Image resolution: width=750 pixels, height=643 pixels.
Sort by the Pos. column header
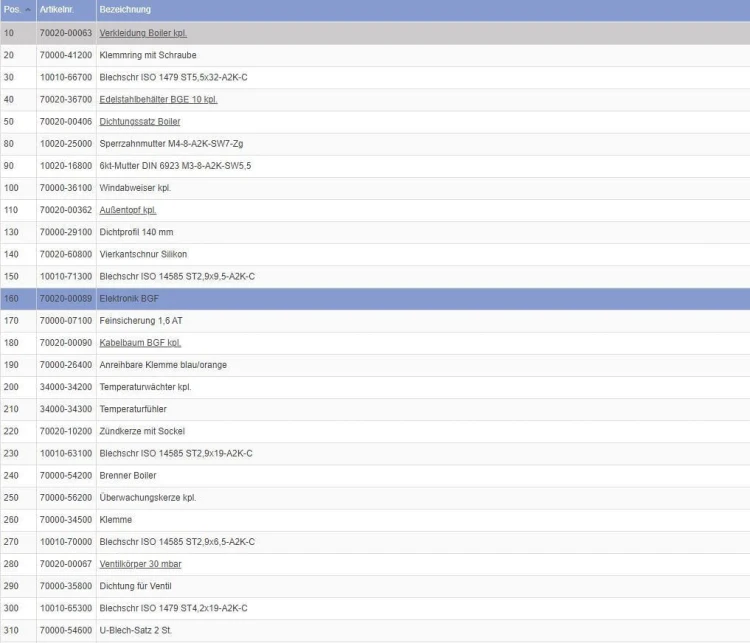18,10
